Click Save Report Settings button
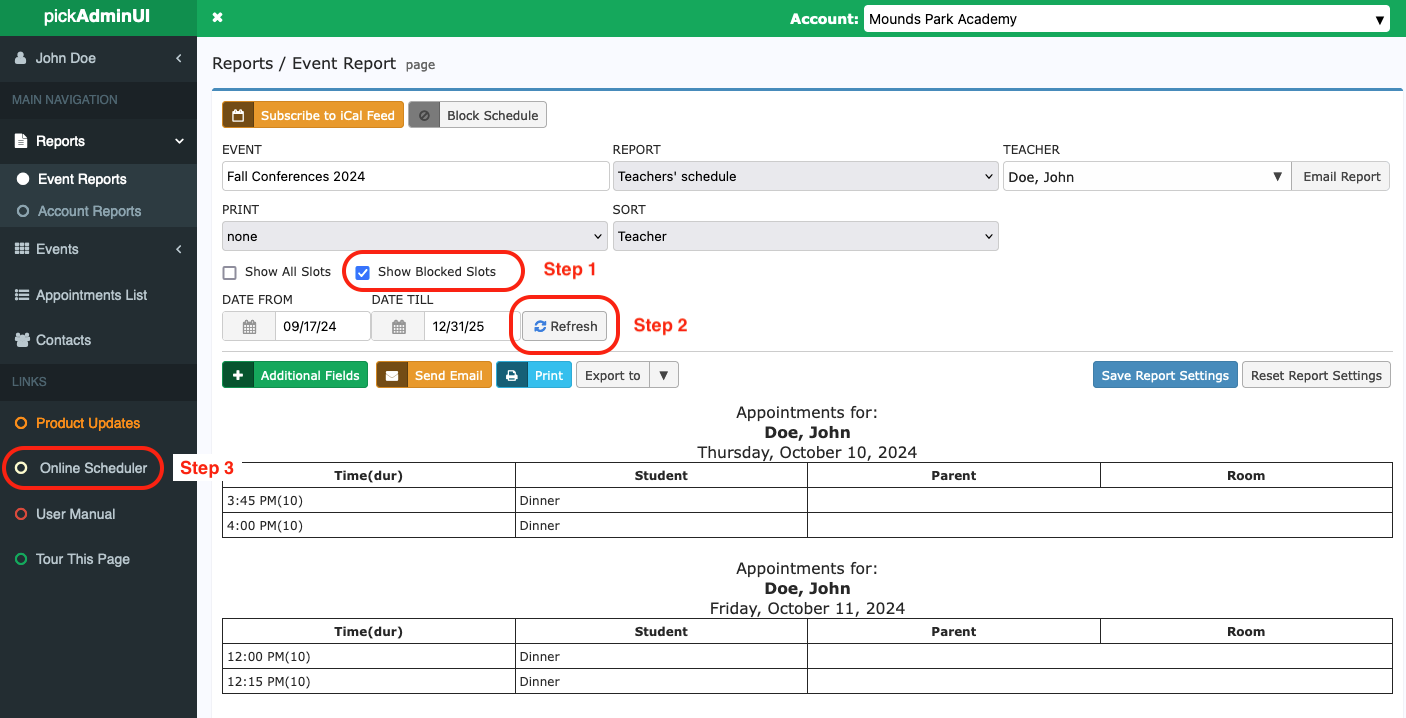1406x718 pixels. coord(1165,376)
